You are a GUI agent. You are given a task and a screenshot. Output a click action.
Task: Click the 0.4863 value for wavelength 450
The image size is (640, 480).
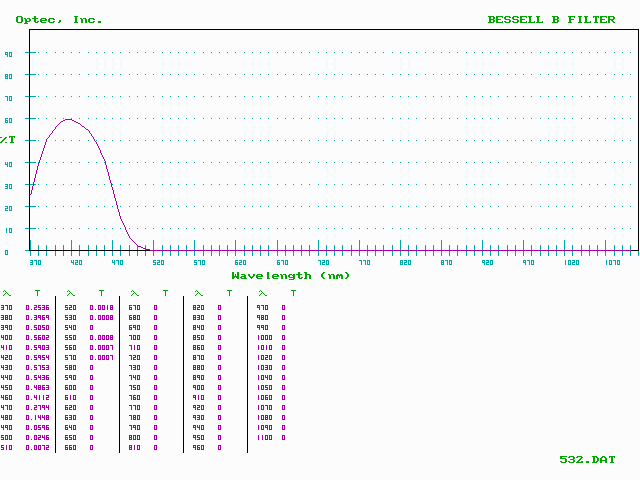click(x=39, y=387)
